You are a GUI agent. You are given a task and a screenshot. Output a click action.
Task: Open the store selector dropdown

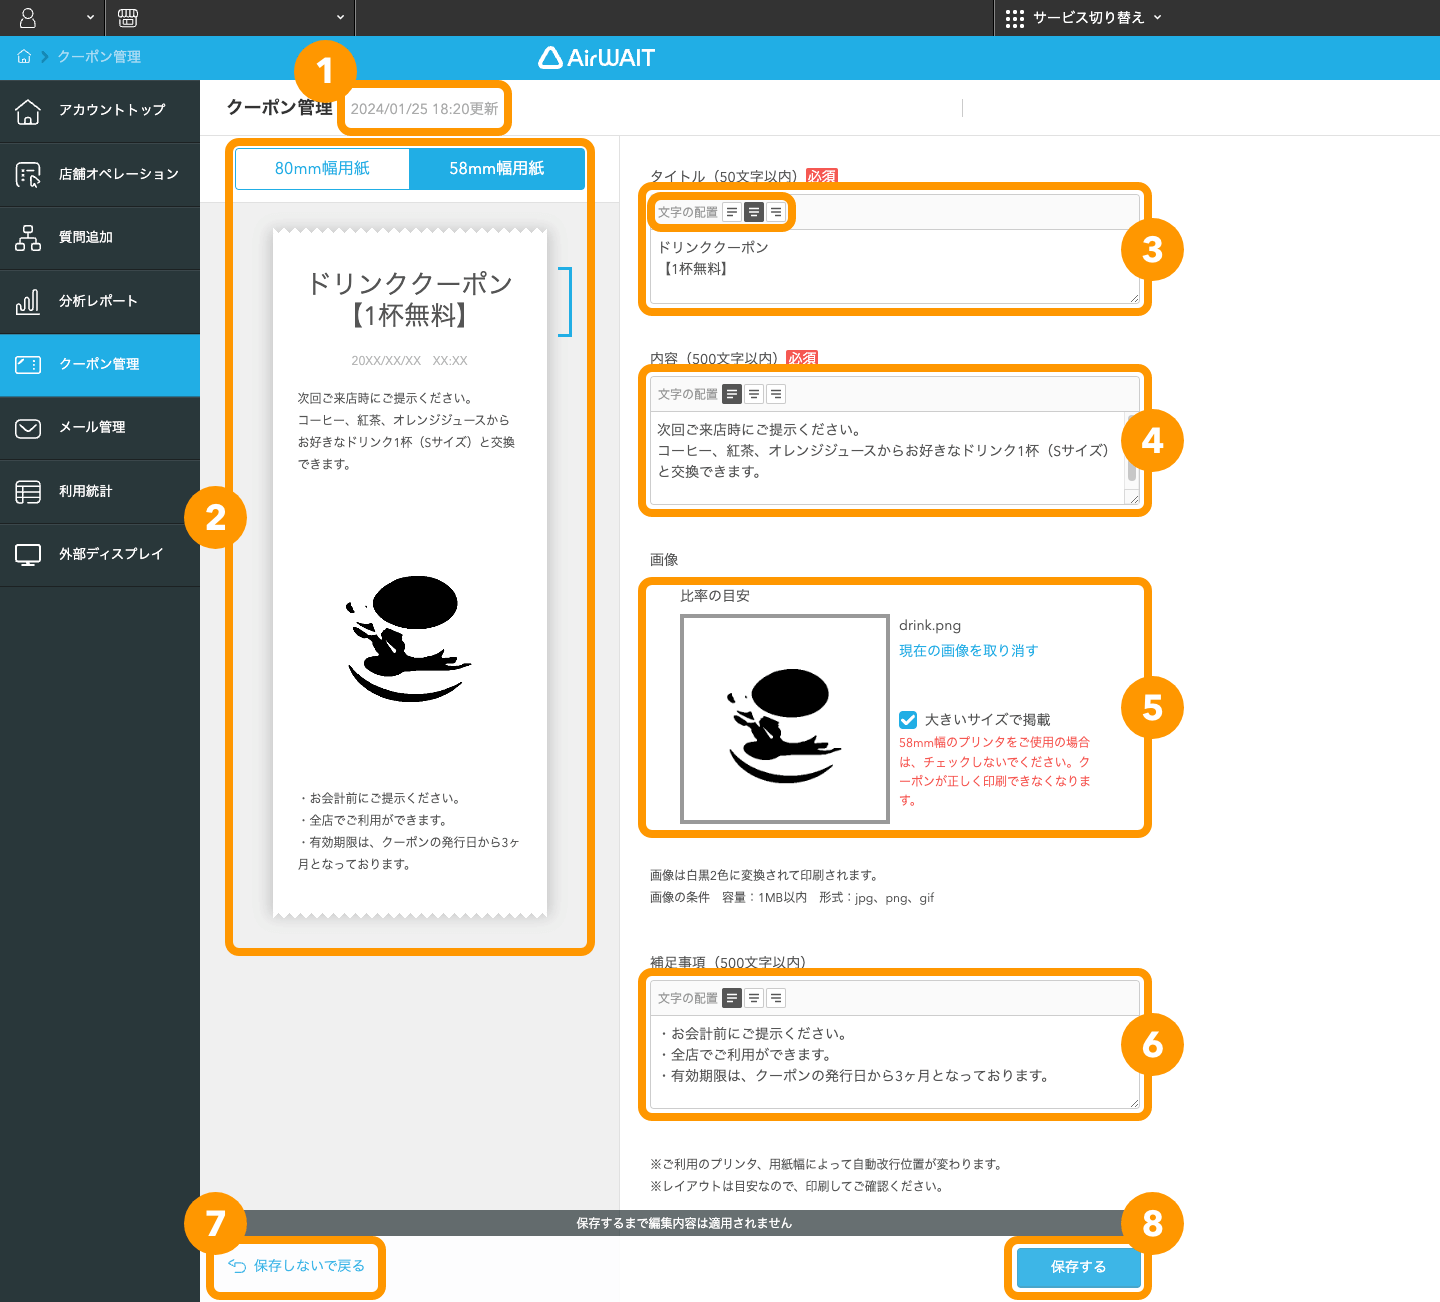click(230, 17)
